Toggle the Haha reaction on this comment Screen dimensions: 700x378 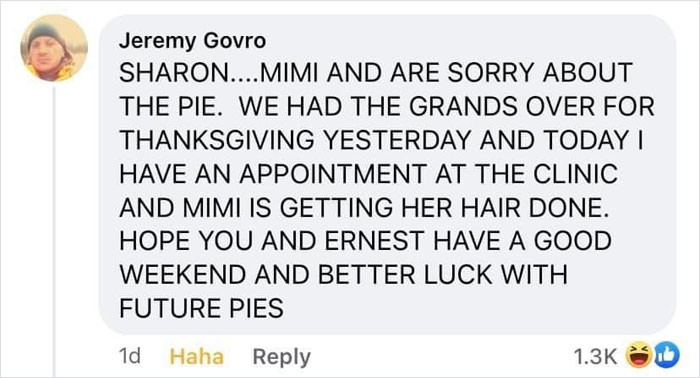pos(197,357)
